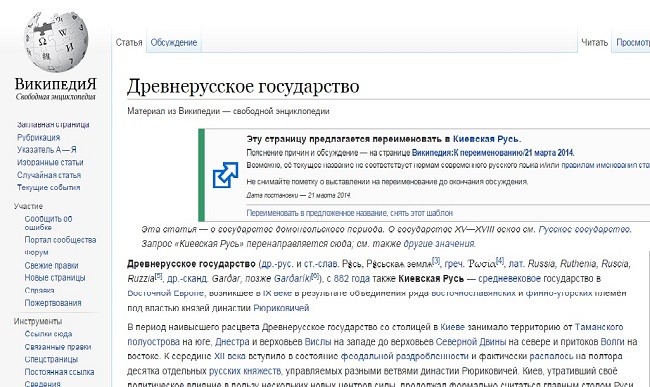Click снять этот шаблон link
650x387 pixels.
coord(422,213)
